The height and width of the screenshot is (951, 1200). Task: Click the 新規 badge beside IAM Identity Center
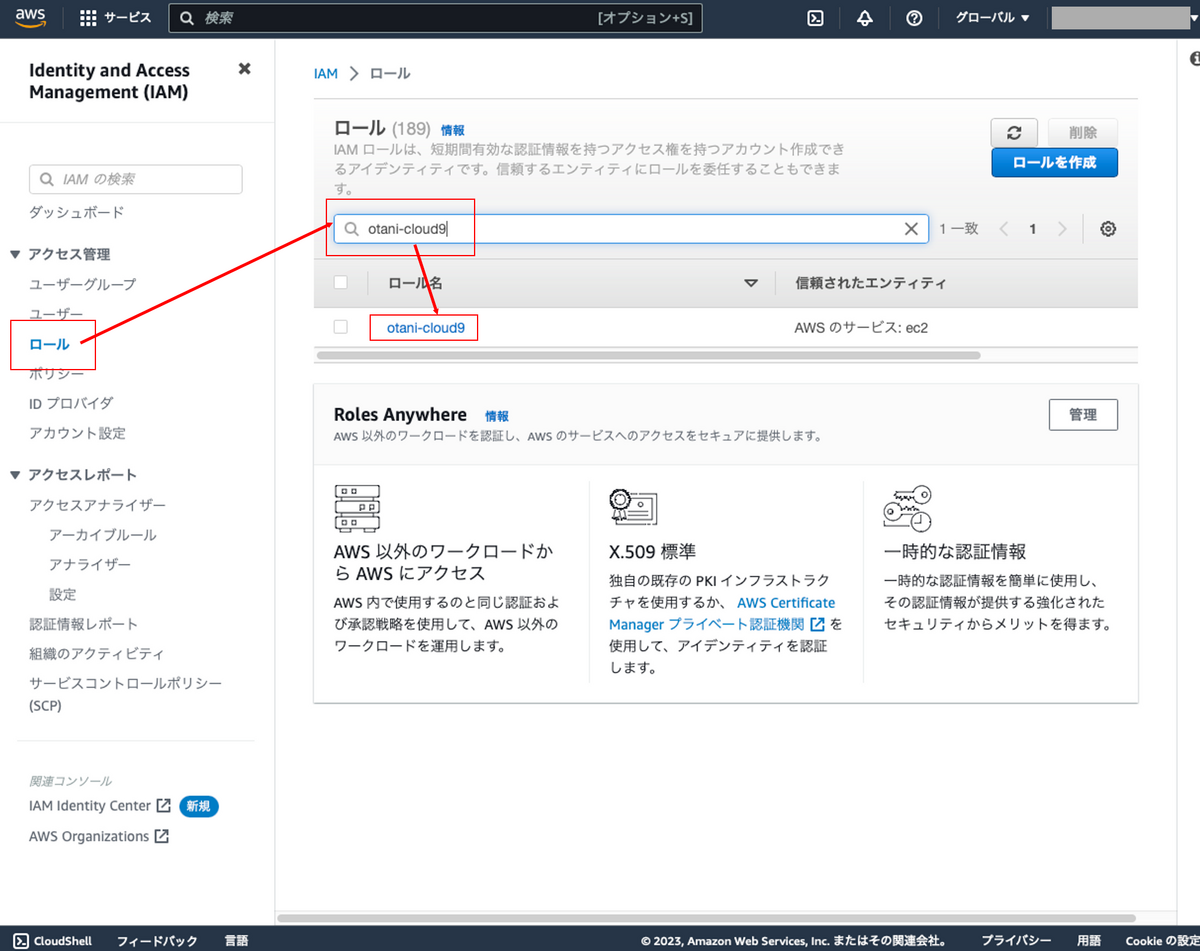point(199,806)
